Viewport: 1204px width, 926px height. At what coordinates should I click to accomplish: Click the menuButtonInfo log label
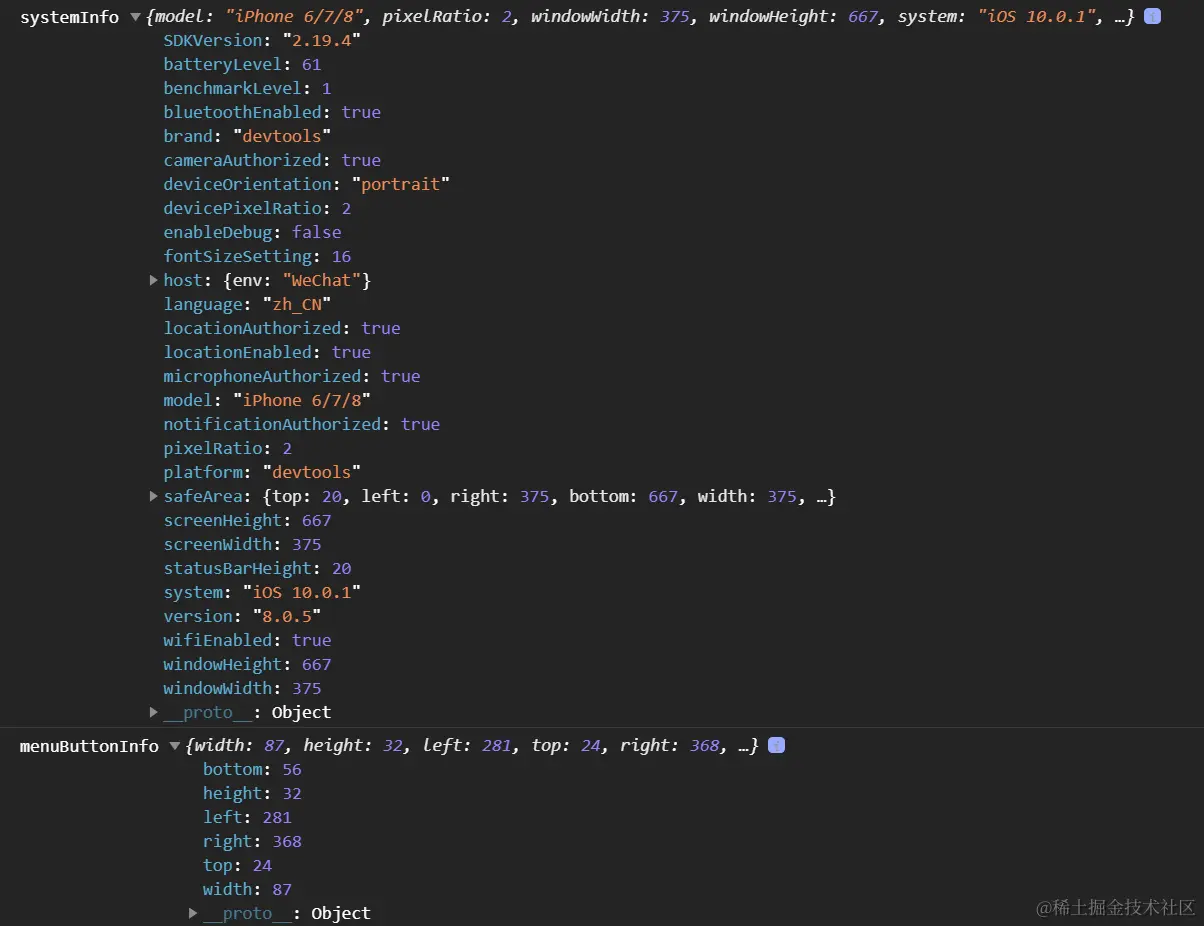tap(89, 746)
